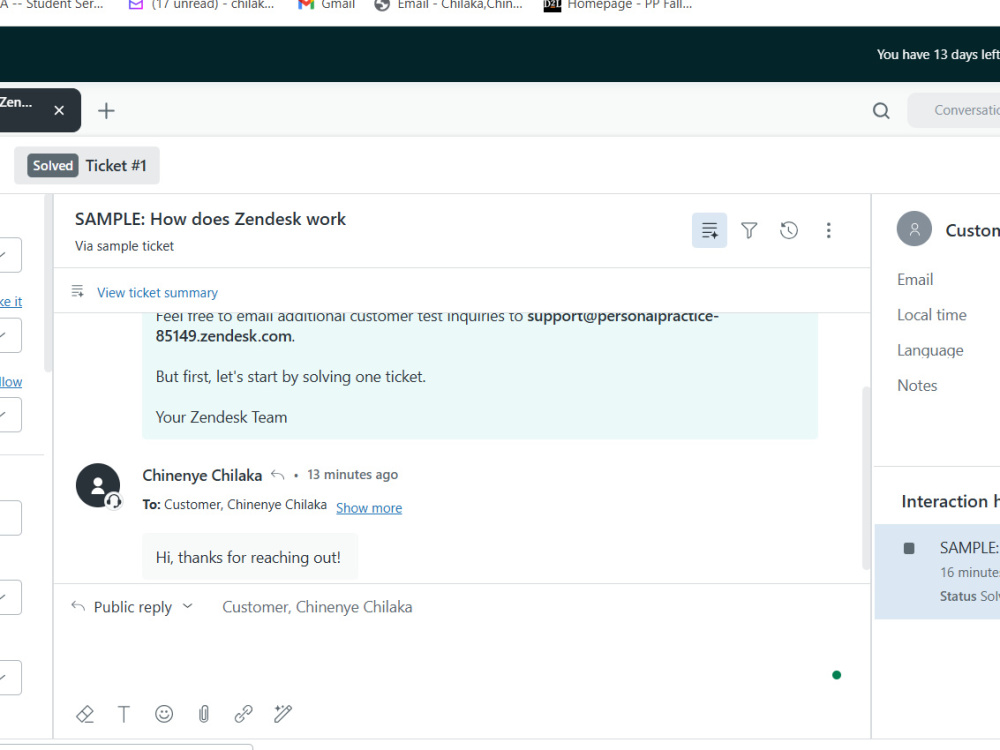
Task: Click the conversation vertical scrollbar
Action: click(866, 478)
